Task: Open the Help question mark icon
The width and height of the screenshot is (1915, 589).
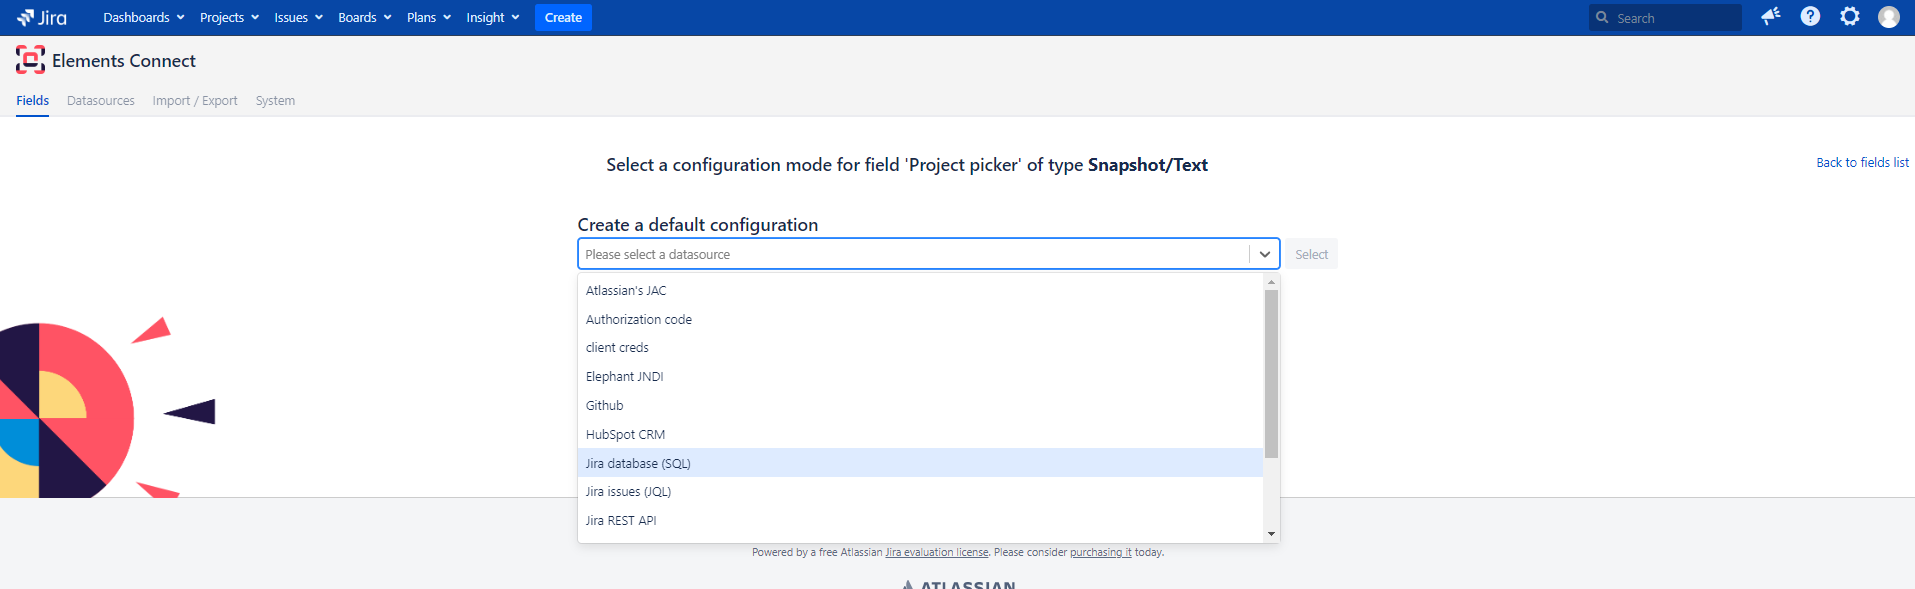Action: tap(1810, 17)
